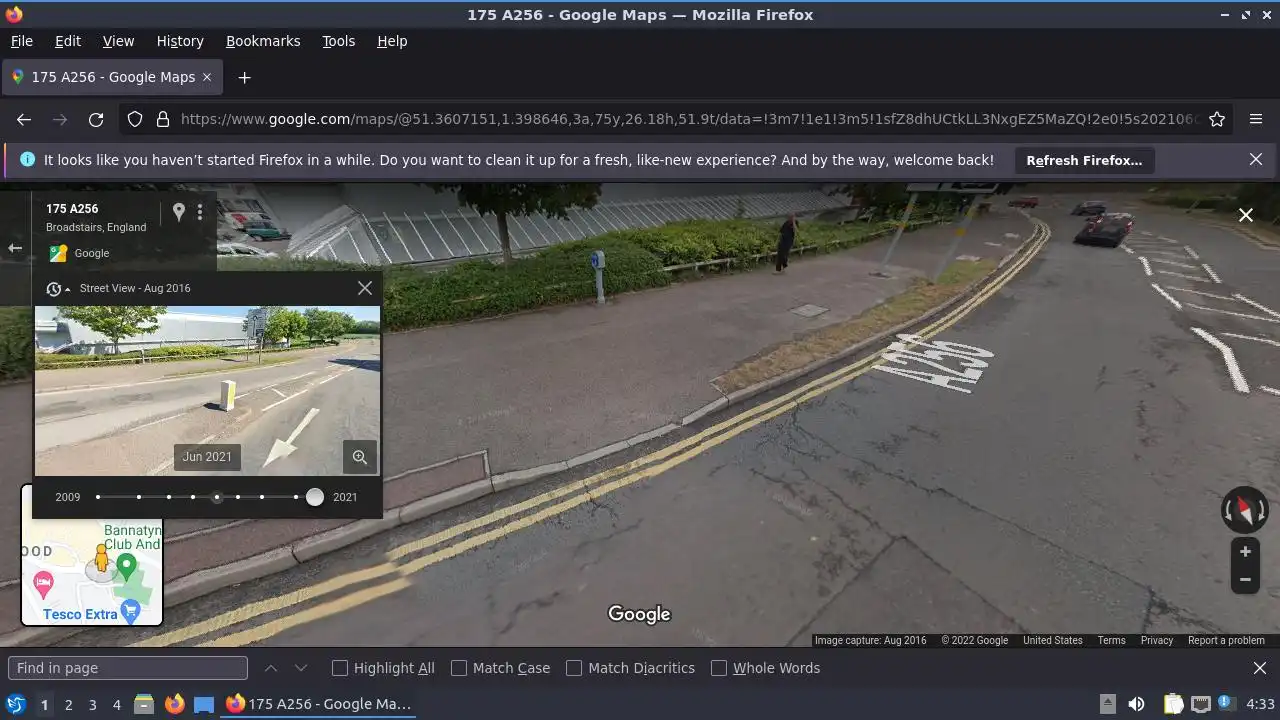The image size is (1280, 720).
Task: Open the View menu
Action: pos(118,41)
